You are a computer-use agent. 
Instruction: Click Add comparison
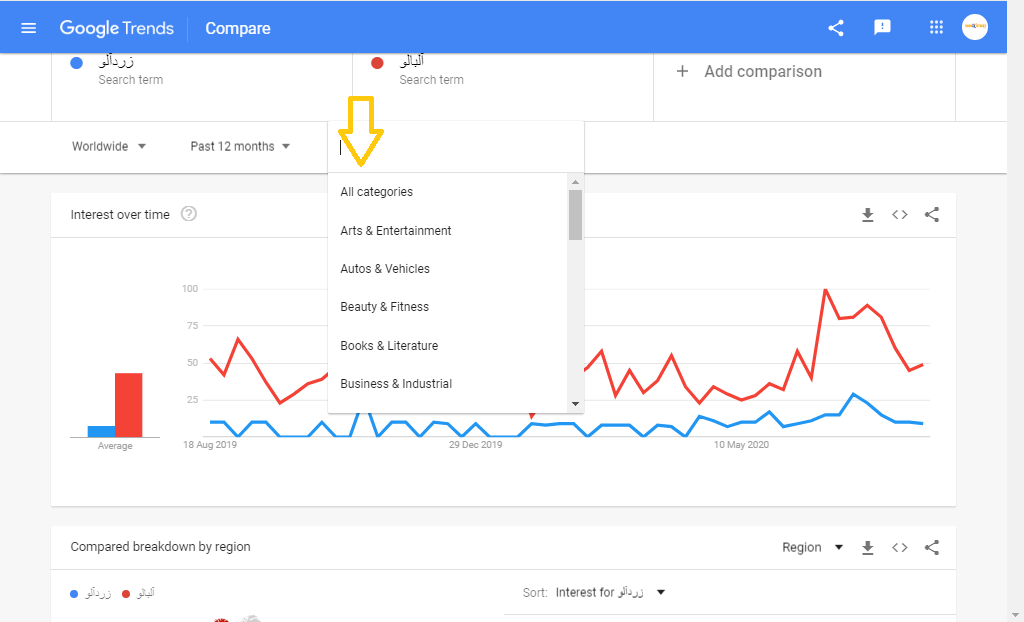(750, 72)
